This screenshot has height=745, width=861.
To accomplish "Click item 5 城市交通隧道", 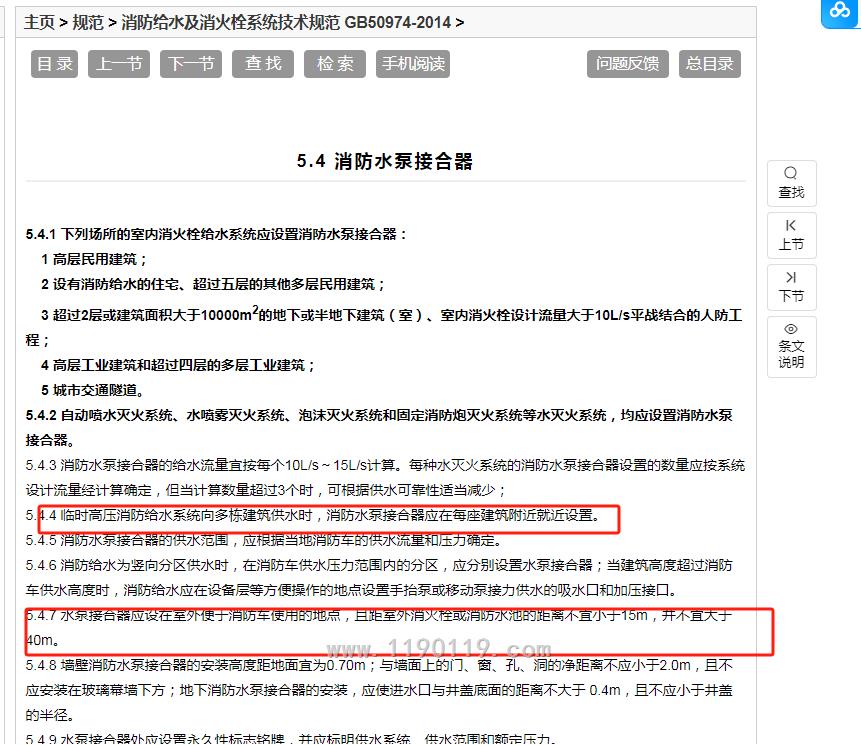I will pyautogui.click(x=93, y=390).
